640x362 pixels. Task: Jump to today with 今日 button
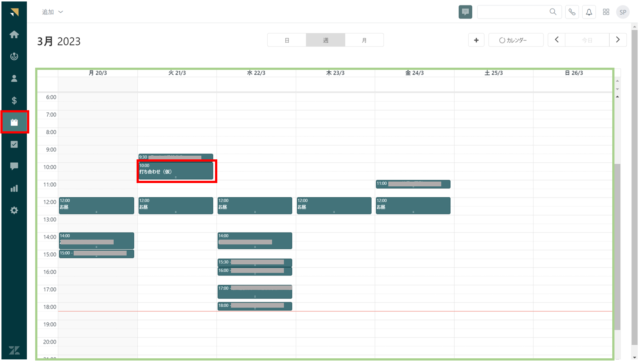click(x=587, y=40)
